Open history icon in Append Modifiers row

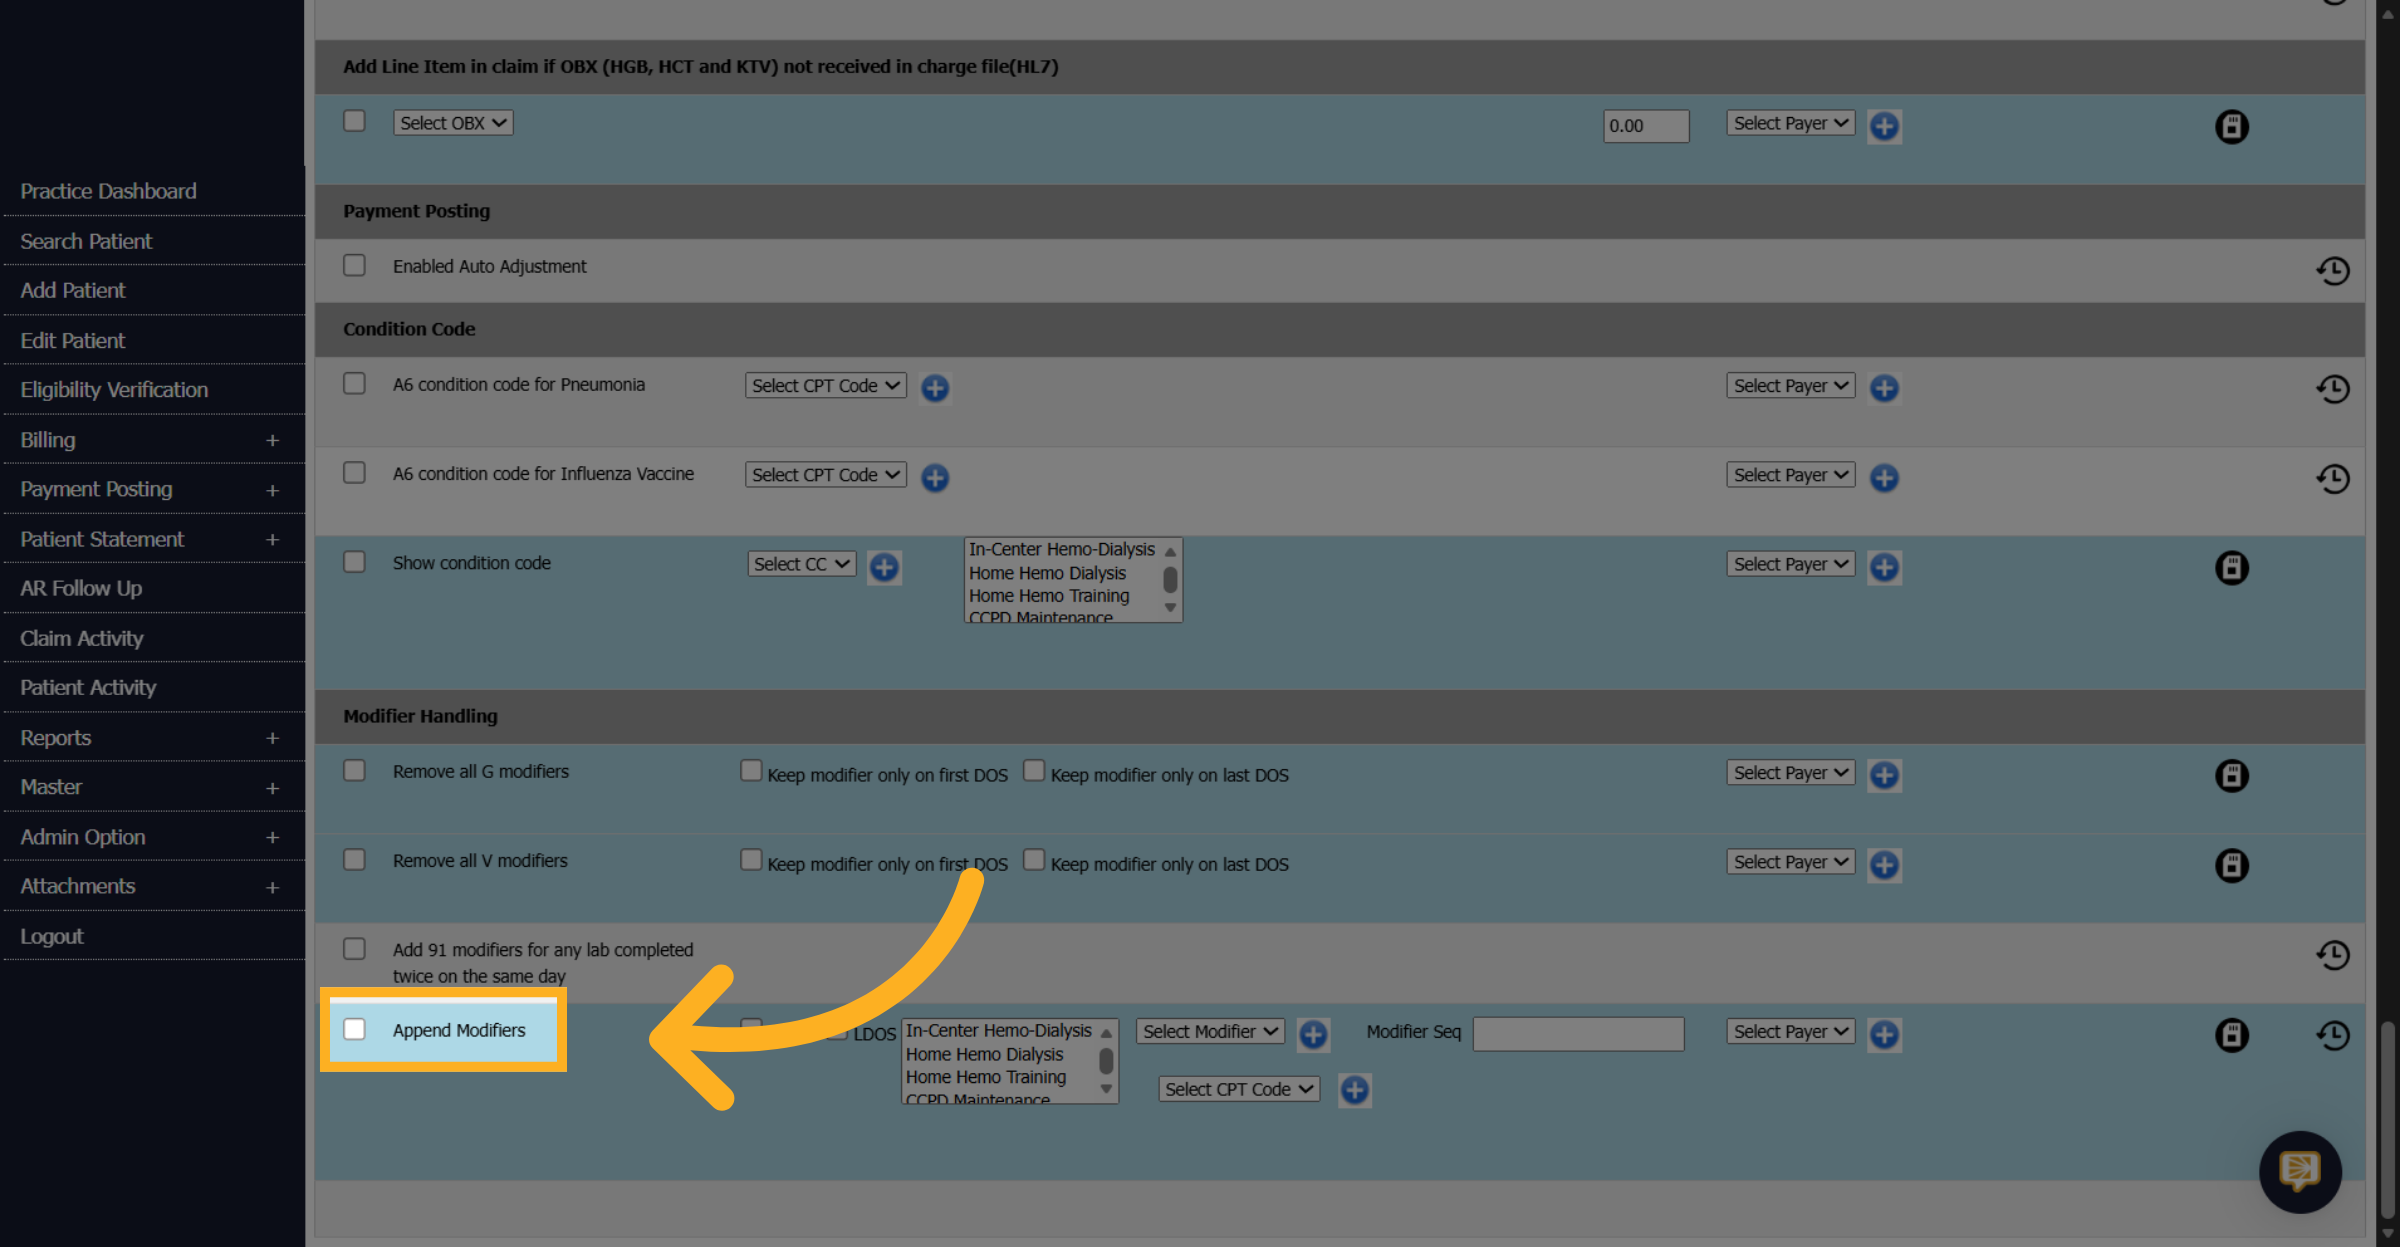[2332, 1035]
